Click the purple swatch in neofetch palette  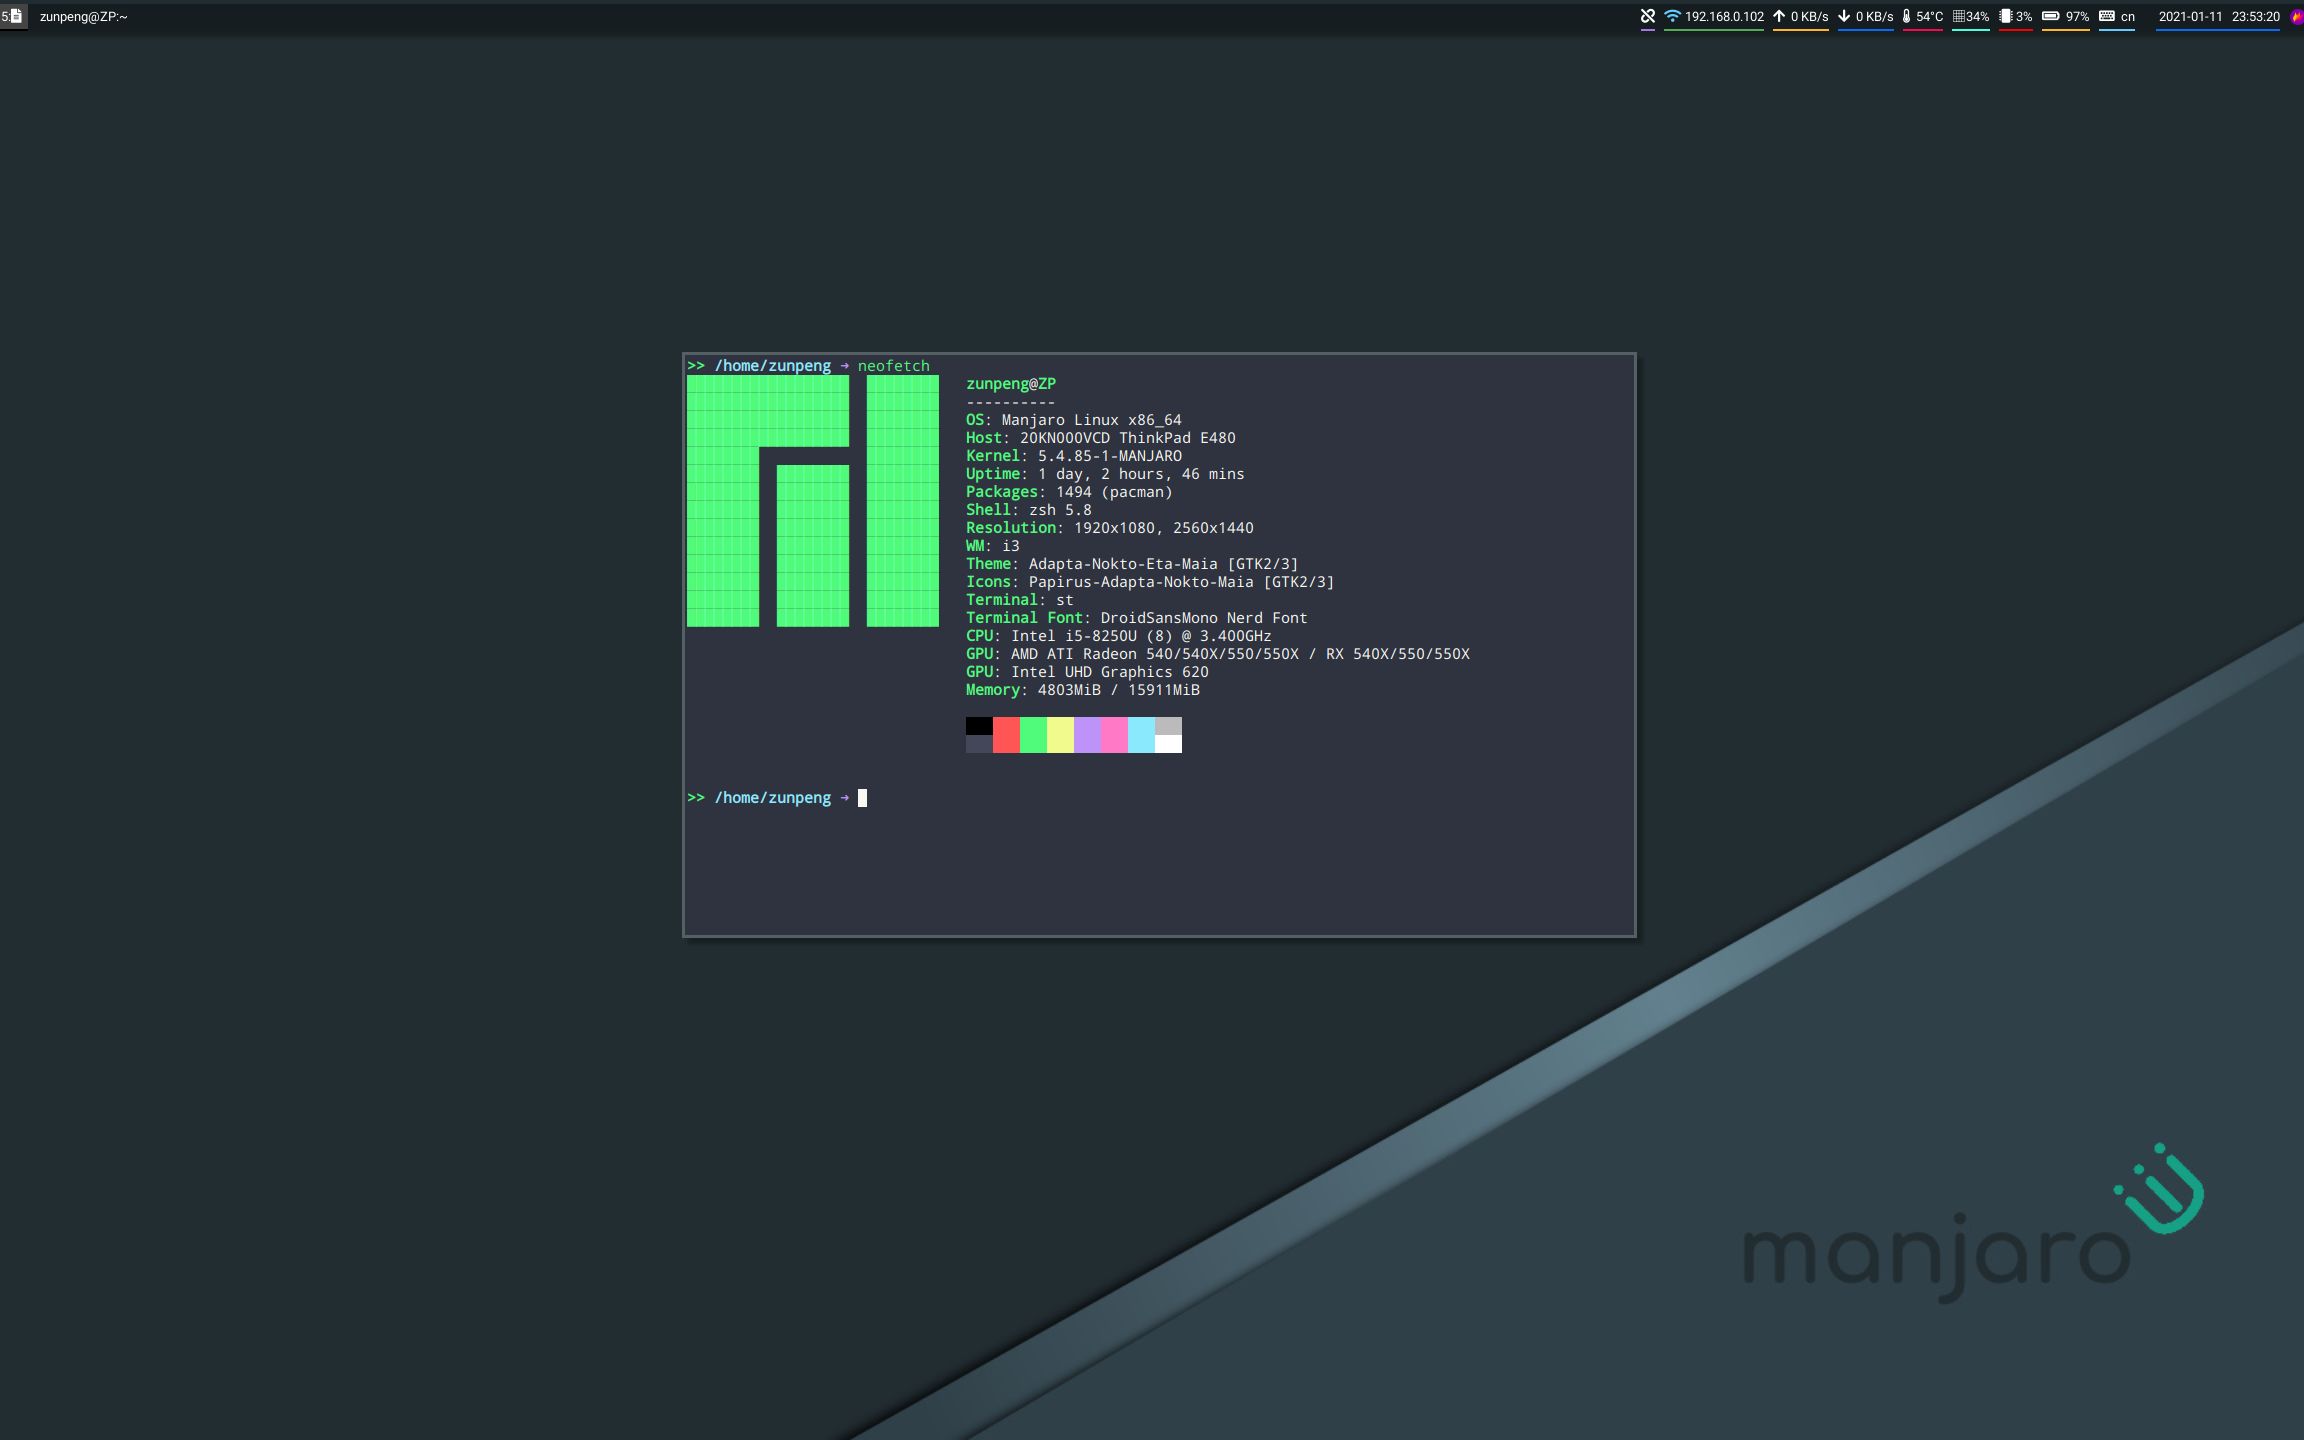tap(1087, 735)
